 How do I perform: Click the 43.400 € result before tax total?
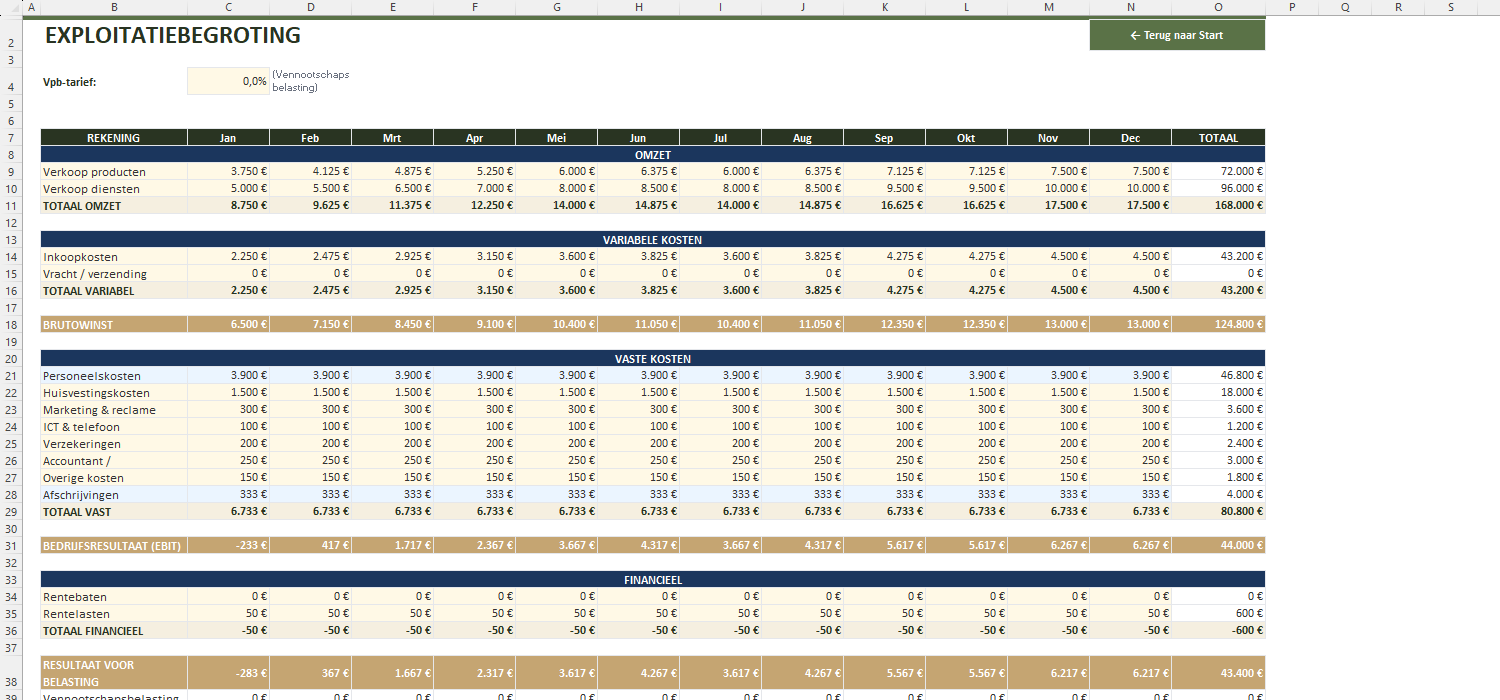[x=1218, y=673]
